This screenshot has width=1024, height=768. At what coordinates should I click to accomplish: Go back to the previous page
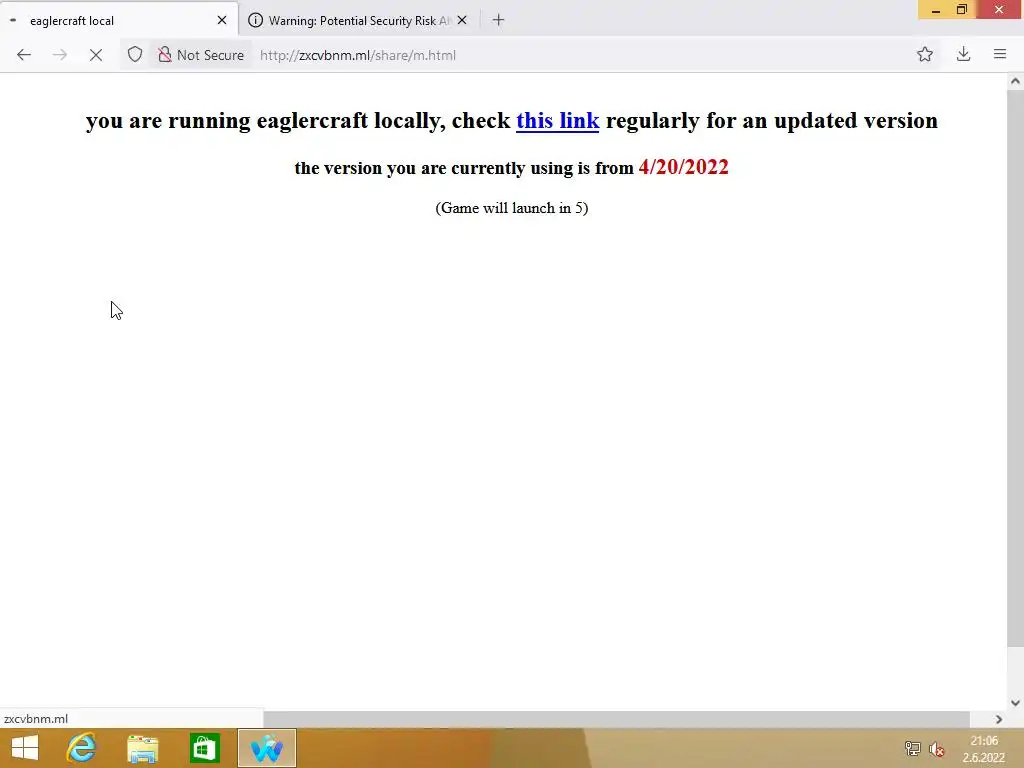(x=24, y=55)
